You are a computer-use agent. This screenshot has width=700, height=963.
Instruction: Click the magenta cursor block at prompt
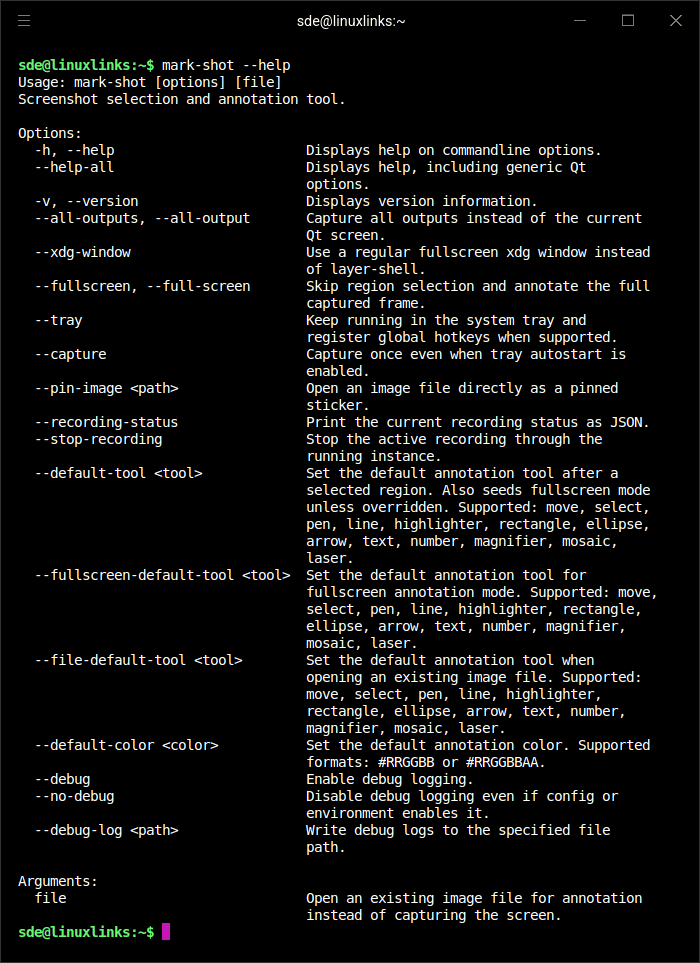[166, 932]
